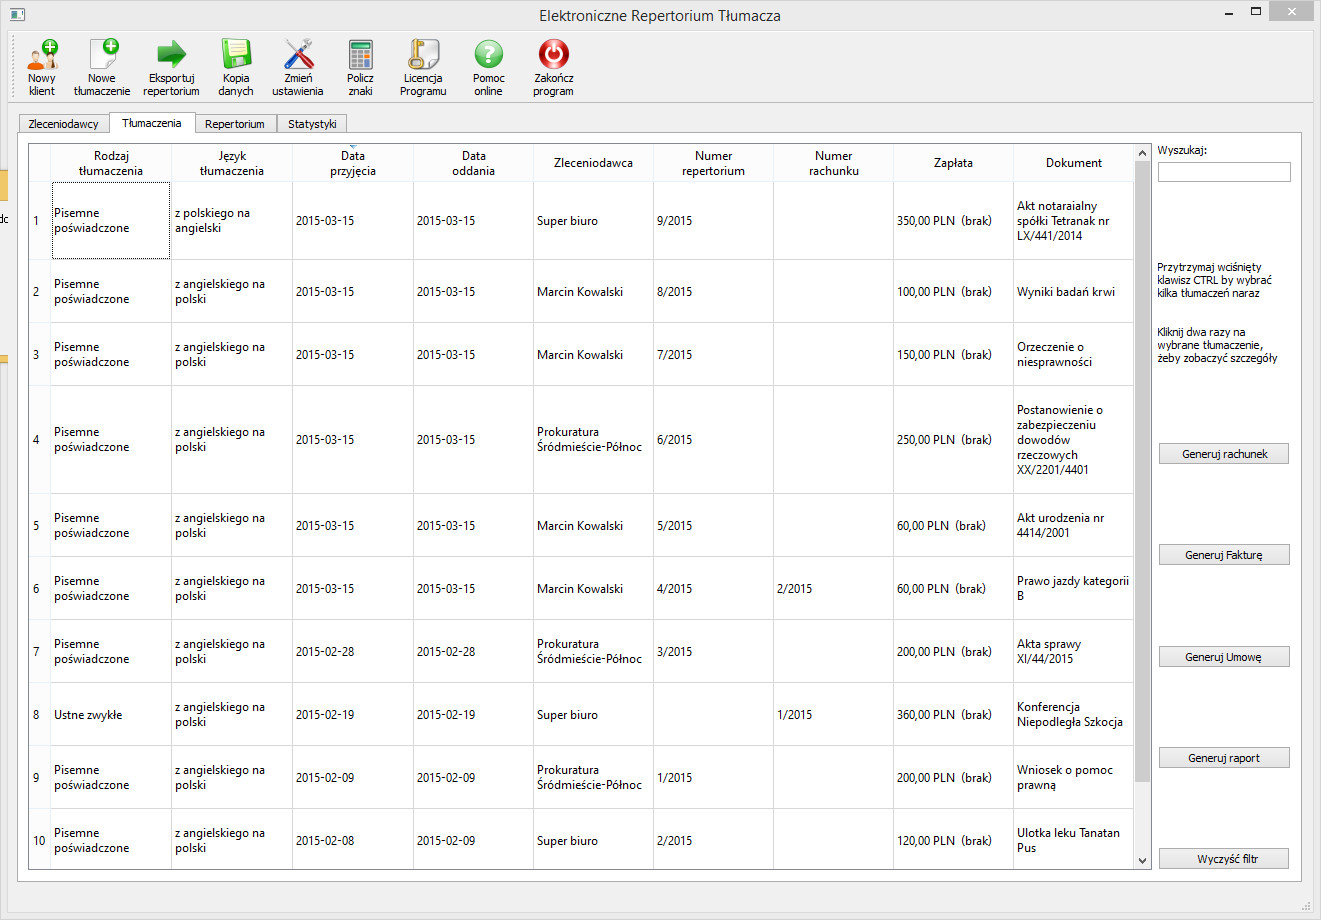Select 'Ulotka leku Tanatan Pus' cell
The height and width of the screenshot is (920, 1321).
(x=1074, y=841)
